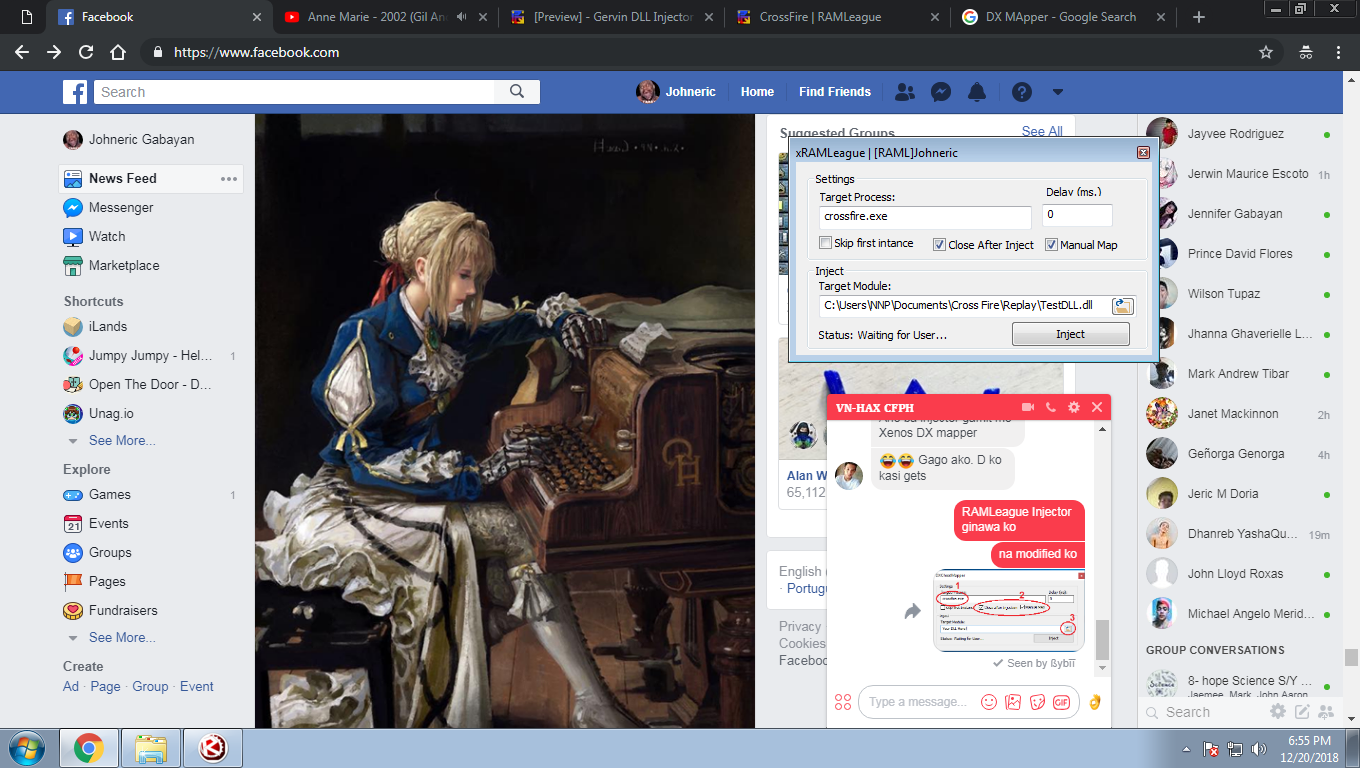Attach a photo using the chat image icon
The height and width of the screenshot is (768, 1360).
pyautogui.click(x=1013, y=702)
